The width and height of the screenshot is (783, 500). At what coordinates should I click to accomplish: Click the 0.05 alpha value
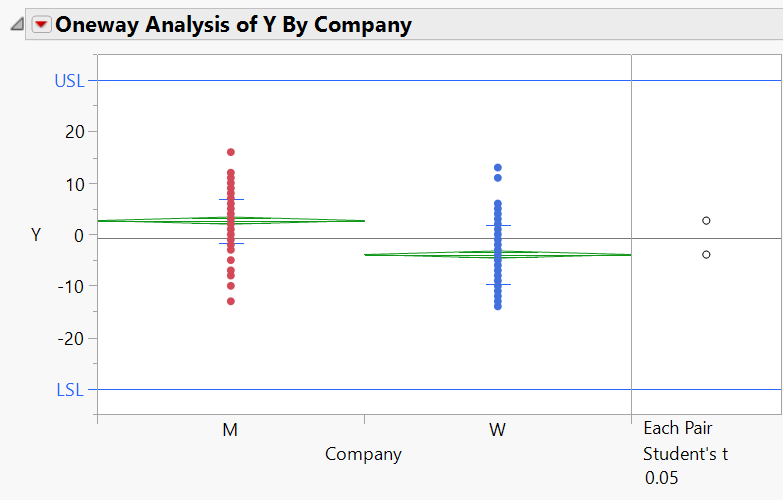pos(662,478)
